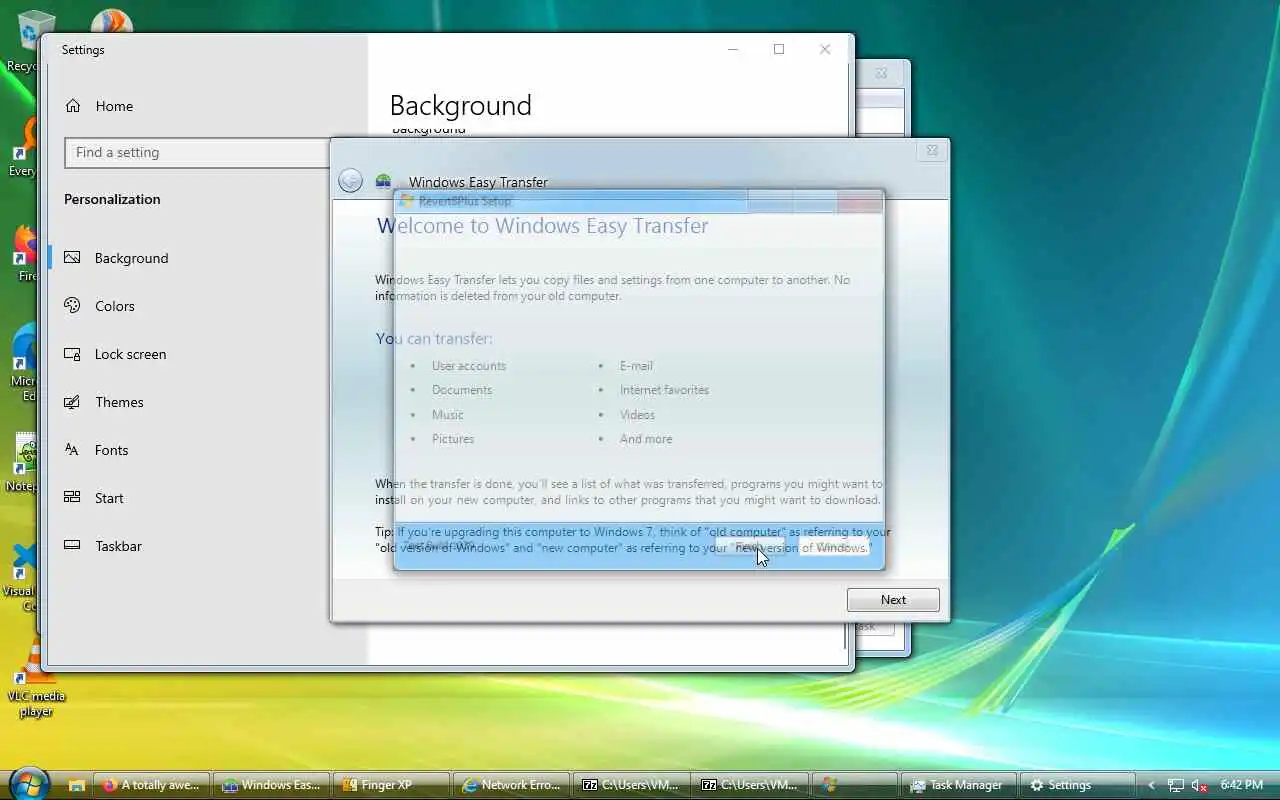Click the Themes brush icon in sidebar
The height and width of the screenshot is (800, 1280).
pos(72,401)
